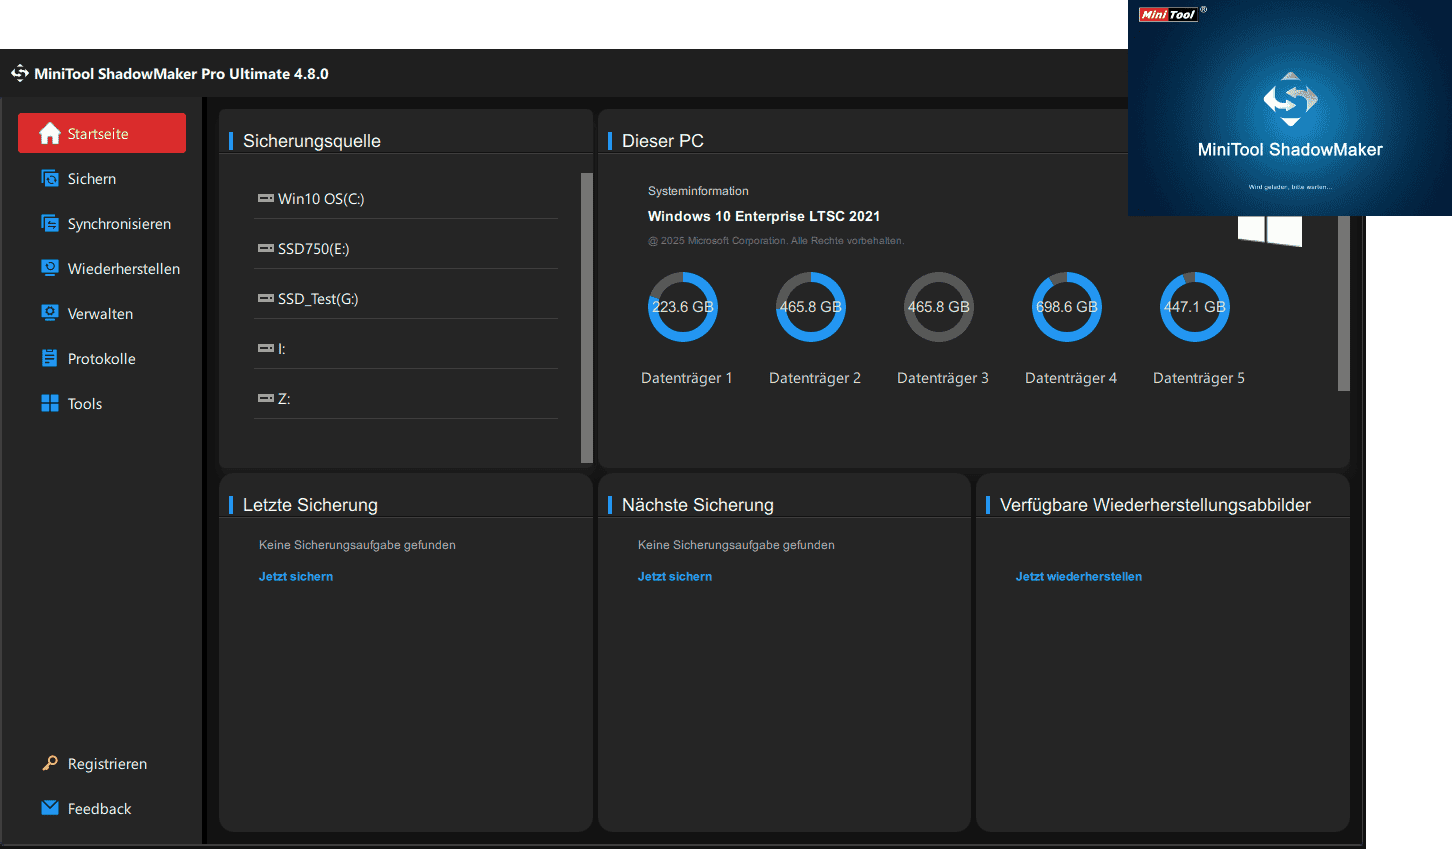The height and width of the screenshot is (849, 1452).
Task: Click the Synchronisieren sync icon
Action: 50,223
